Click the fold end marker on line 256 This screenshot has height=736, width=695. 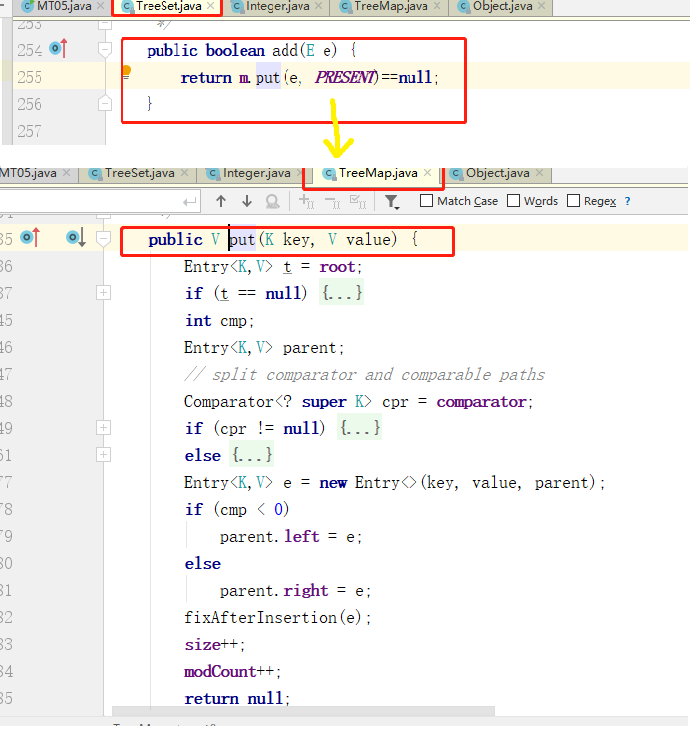click(105, 104)
